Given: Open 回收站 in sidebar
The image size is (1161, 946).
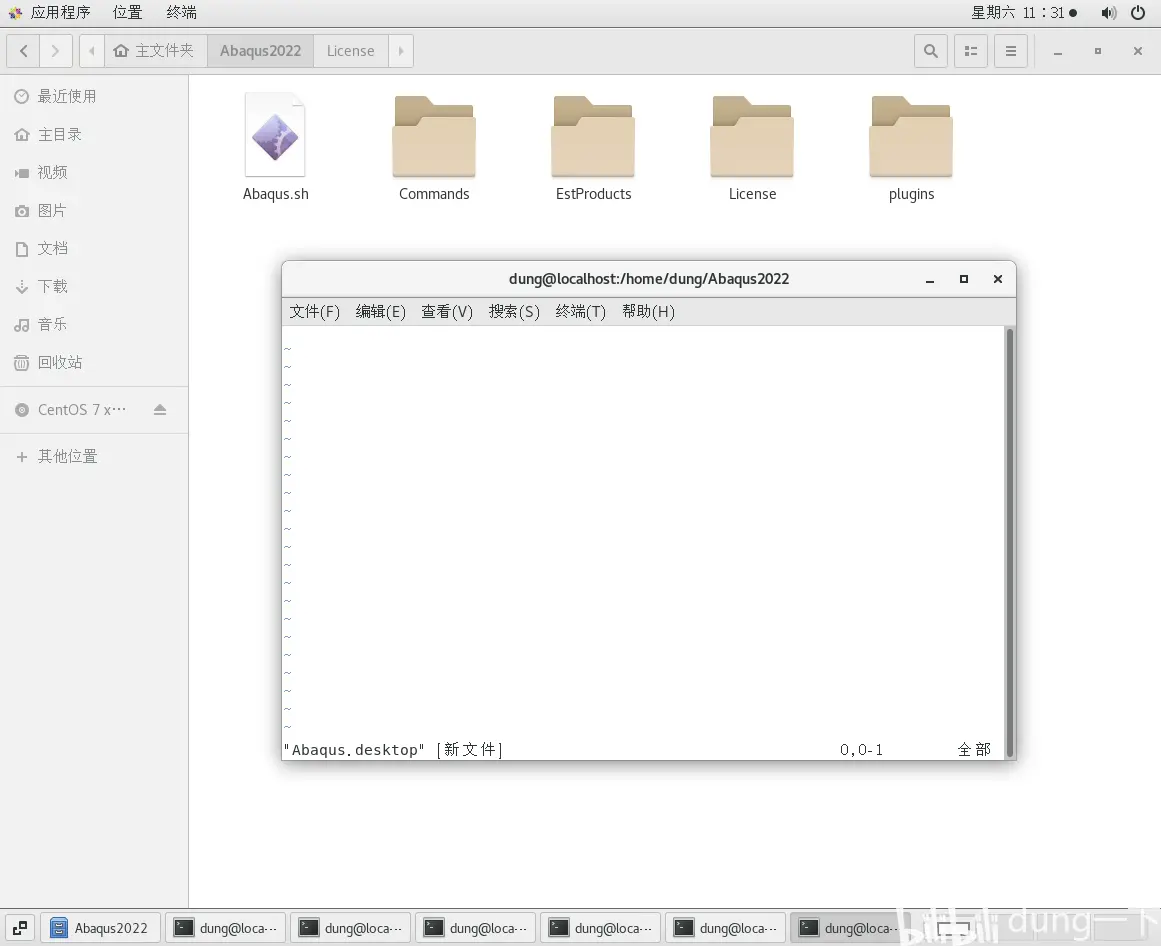Looking at the screenshot, I should pos(94,363).
